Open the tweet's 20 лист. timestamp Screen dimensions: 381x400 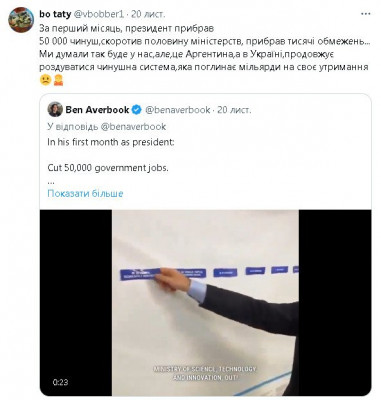click(x=148, y=14)
